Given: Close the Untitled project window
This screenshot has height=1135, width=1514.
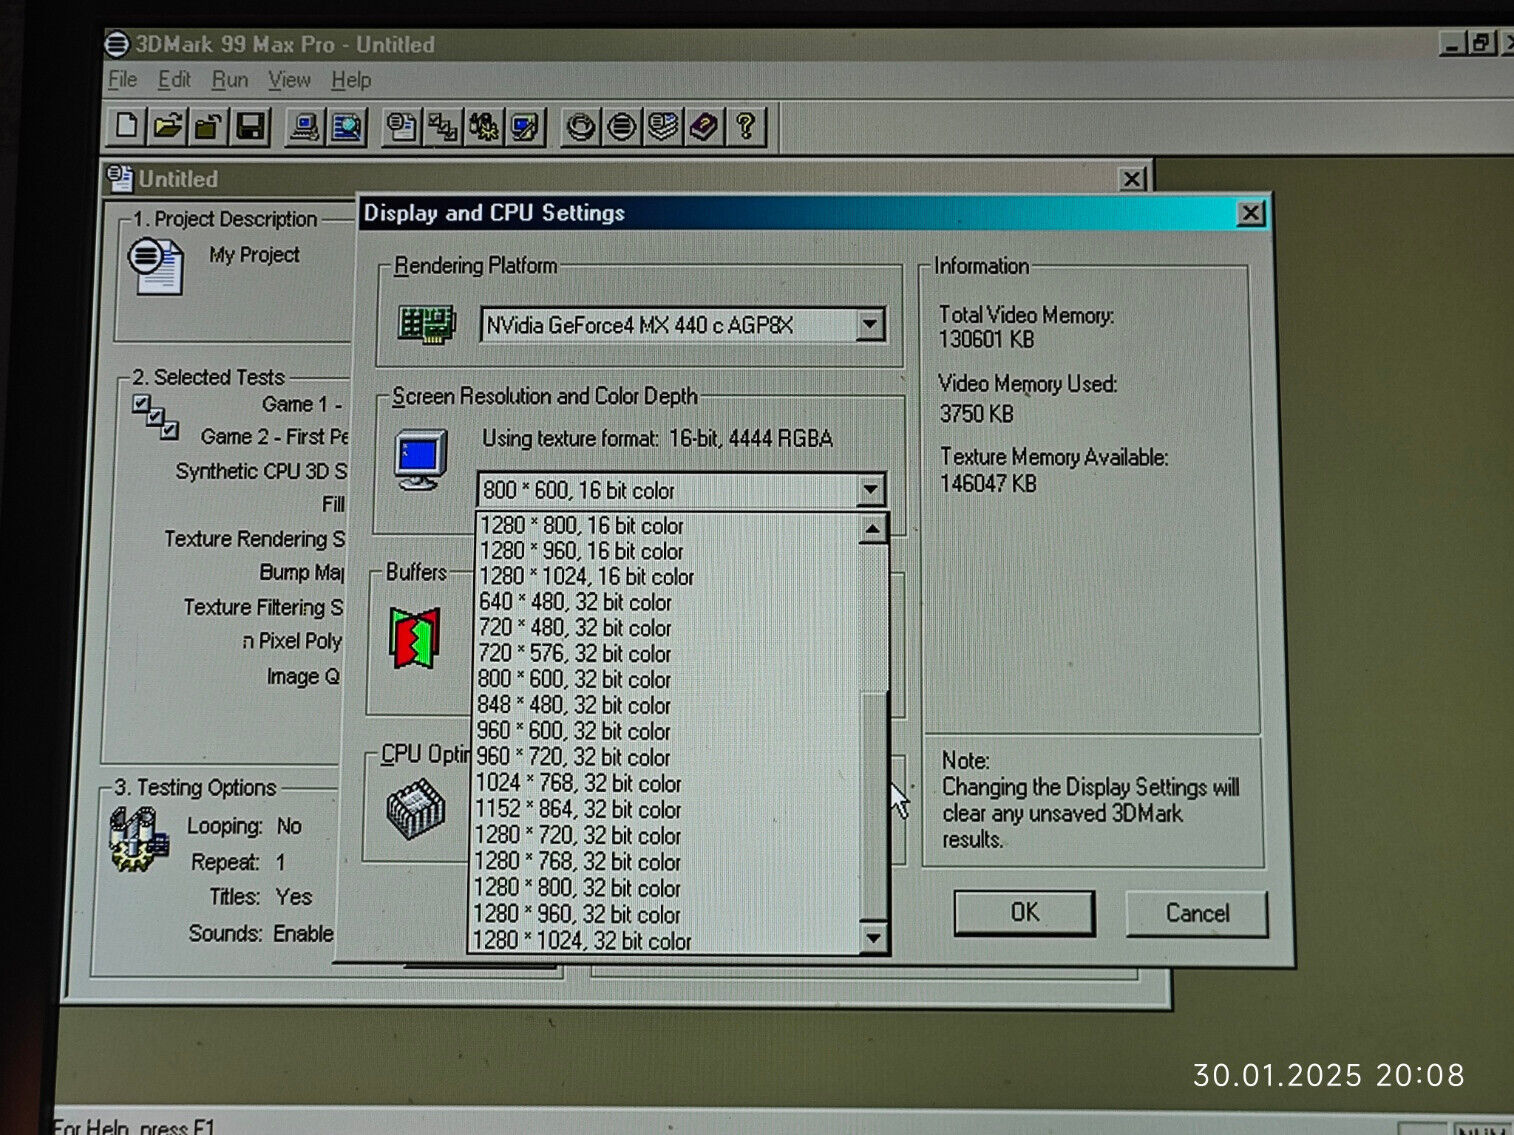Looking at the screenshot, I should [x=1132, y=179].
